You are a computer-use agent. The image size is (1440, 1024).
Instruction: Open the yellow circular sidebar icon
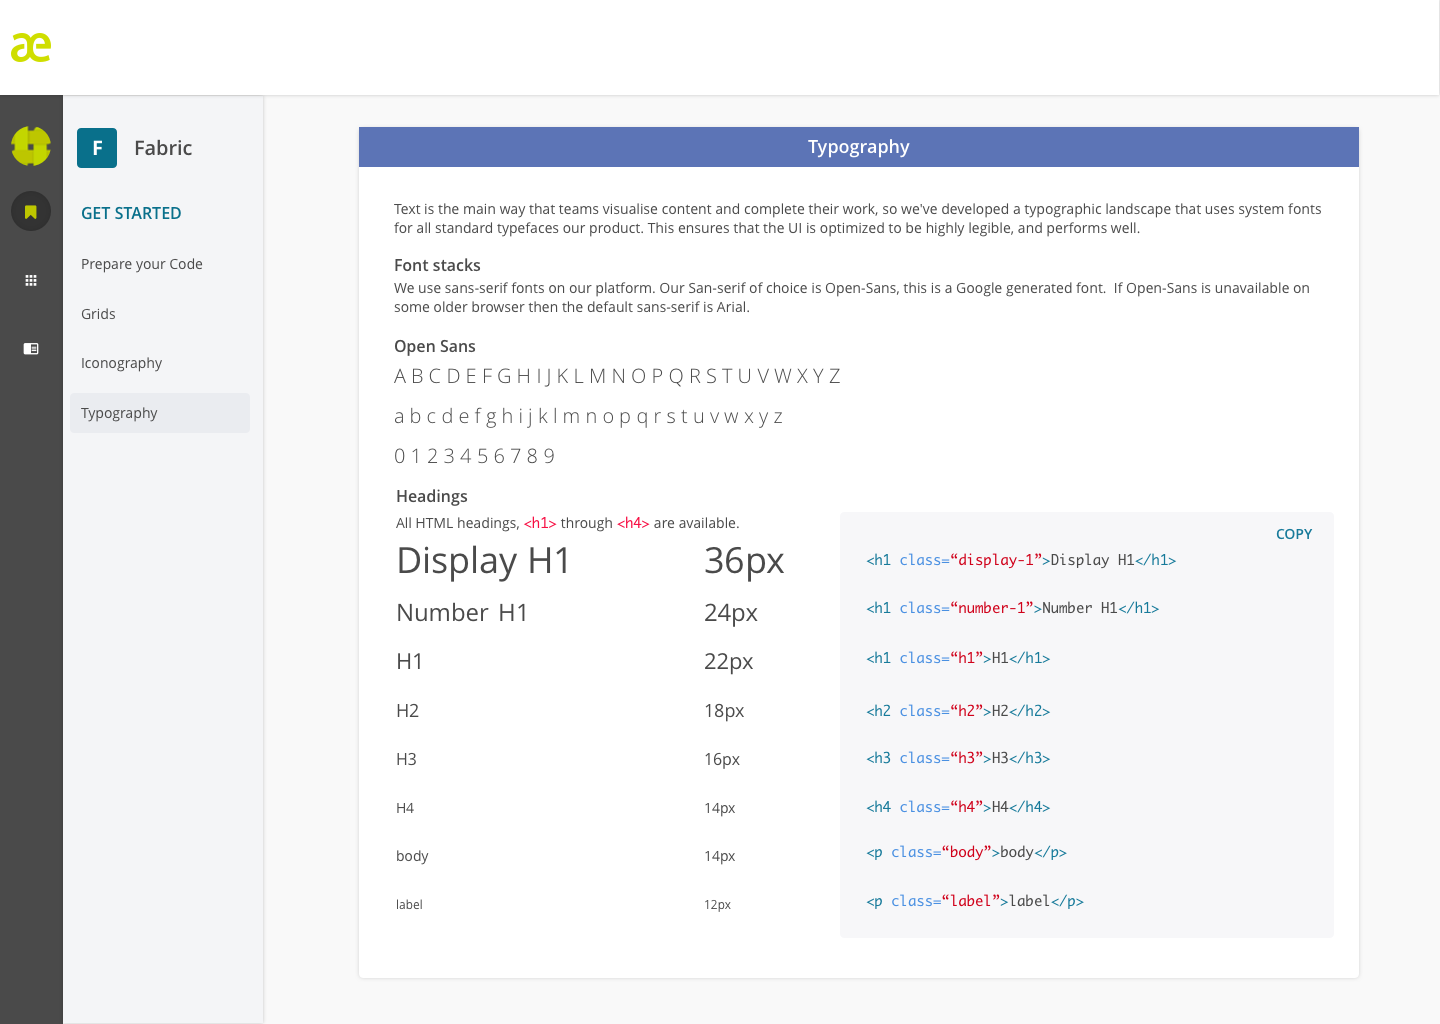tap(31, 146)
